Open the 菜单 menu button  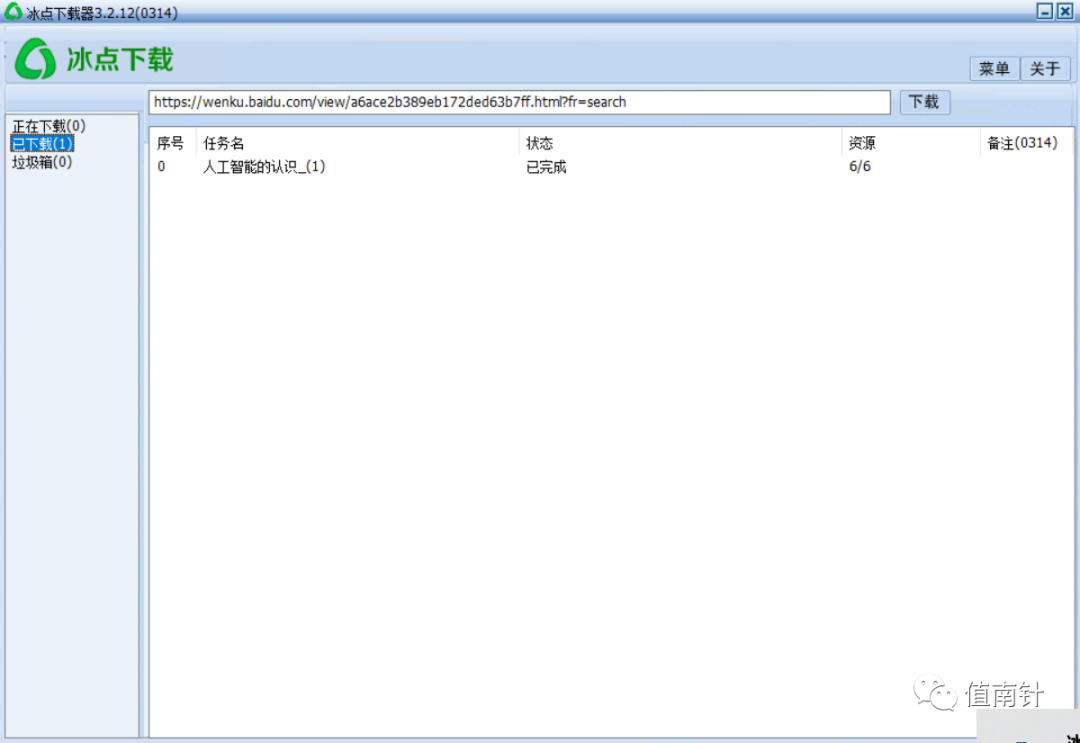[x=995, y=69]
